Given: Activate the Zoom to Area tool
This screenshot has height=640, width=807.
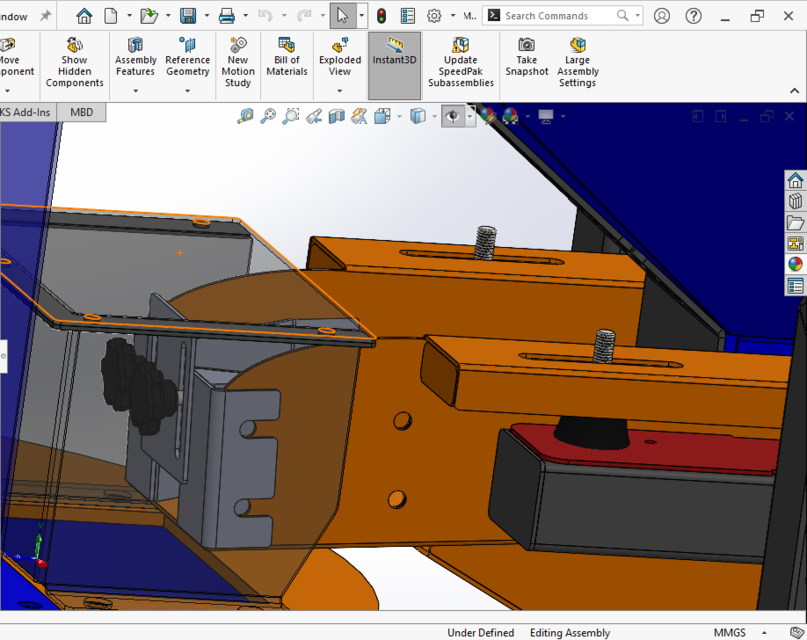Looking at the screenshot, I should tap(291, 116).
